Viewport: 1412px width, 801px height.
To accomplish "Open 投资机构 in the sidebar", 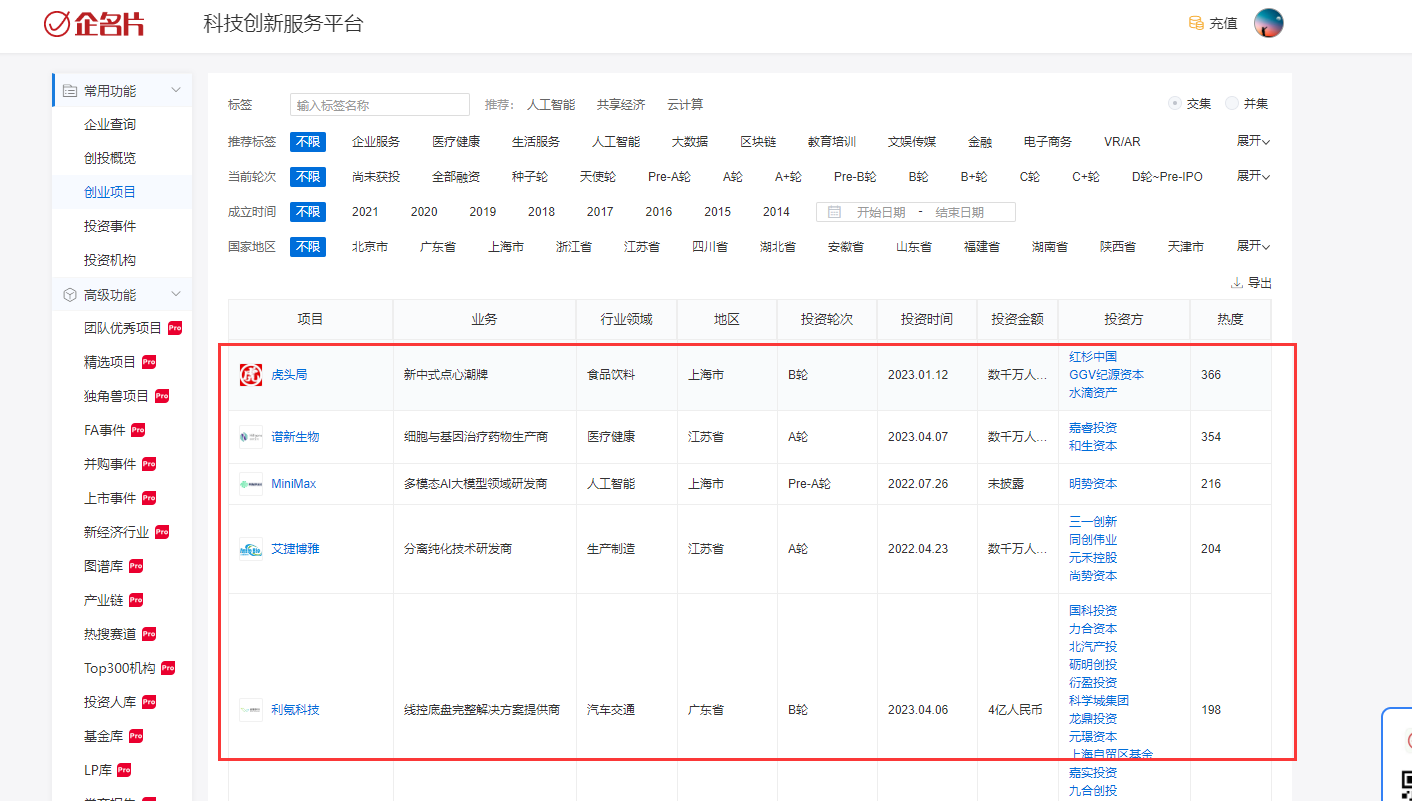I will pos(110,261).
